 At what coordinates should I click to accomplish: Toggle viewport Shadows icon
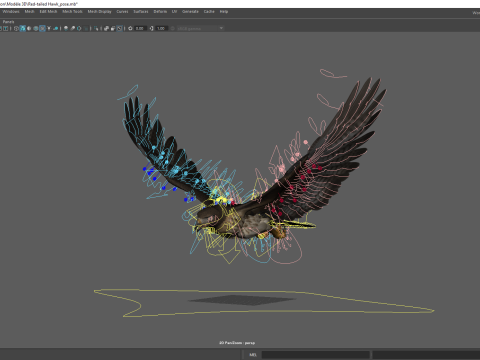[x=56, y=28]
